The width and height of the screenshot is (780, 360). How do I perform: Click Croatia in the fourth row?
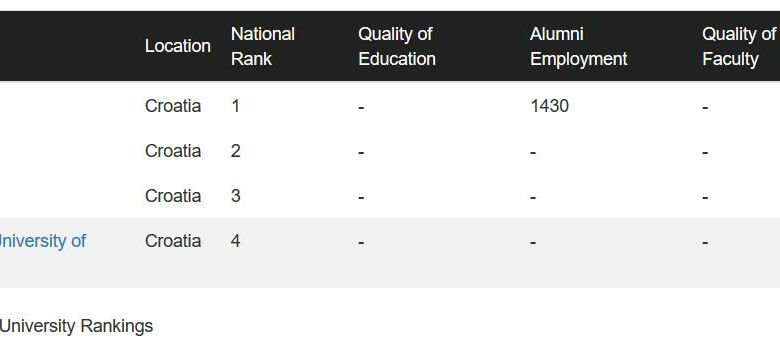[x=173, y=241]
